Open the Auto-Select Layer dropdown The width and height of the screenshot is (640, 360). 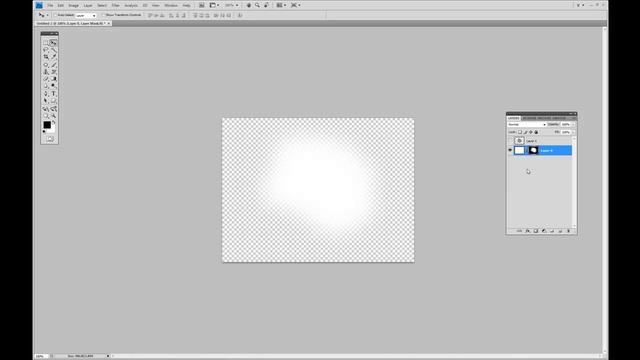click(86, 16)
